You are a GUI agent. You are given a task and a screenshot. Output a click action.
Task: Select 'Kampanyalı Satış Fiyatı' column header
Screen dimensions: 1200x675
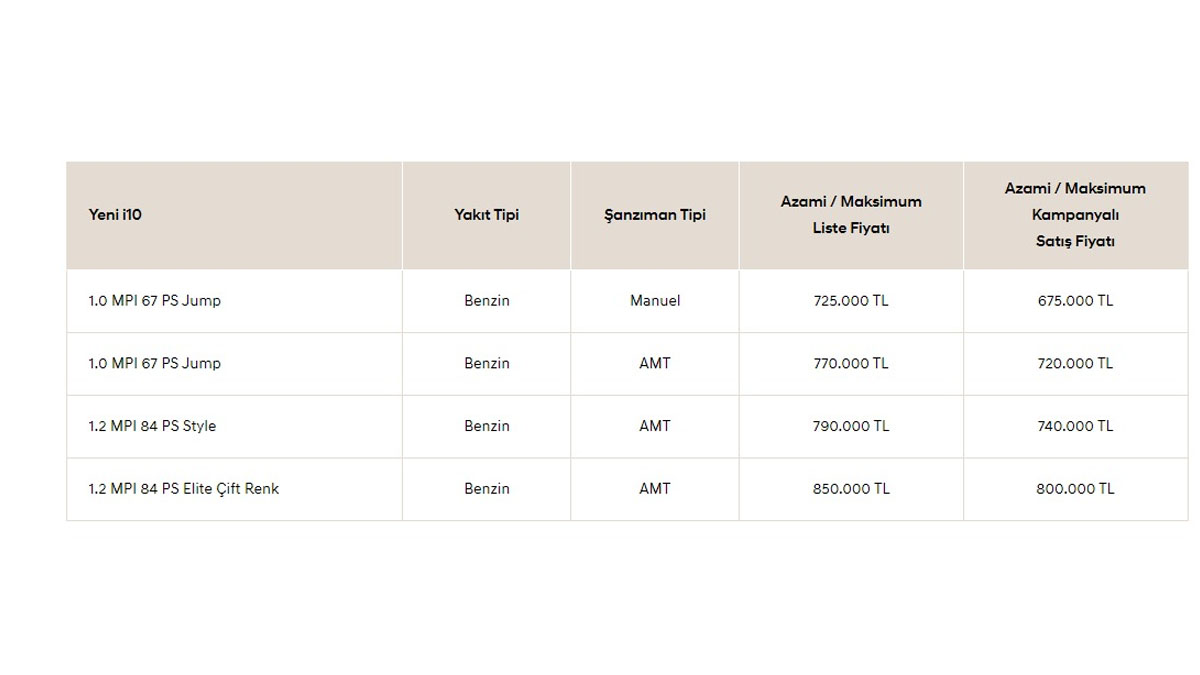tap(1075, 215)
